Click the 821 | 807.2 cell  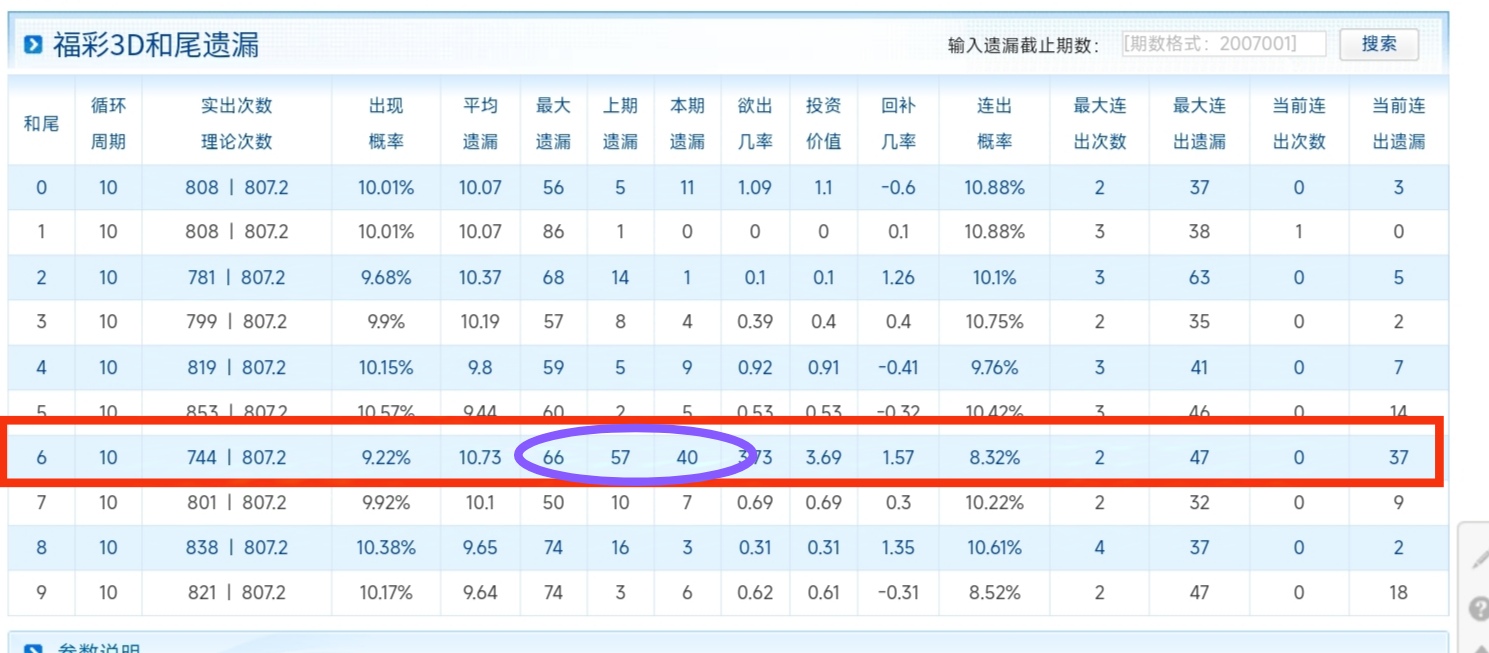pyautogui.click(x=236, y=592)
